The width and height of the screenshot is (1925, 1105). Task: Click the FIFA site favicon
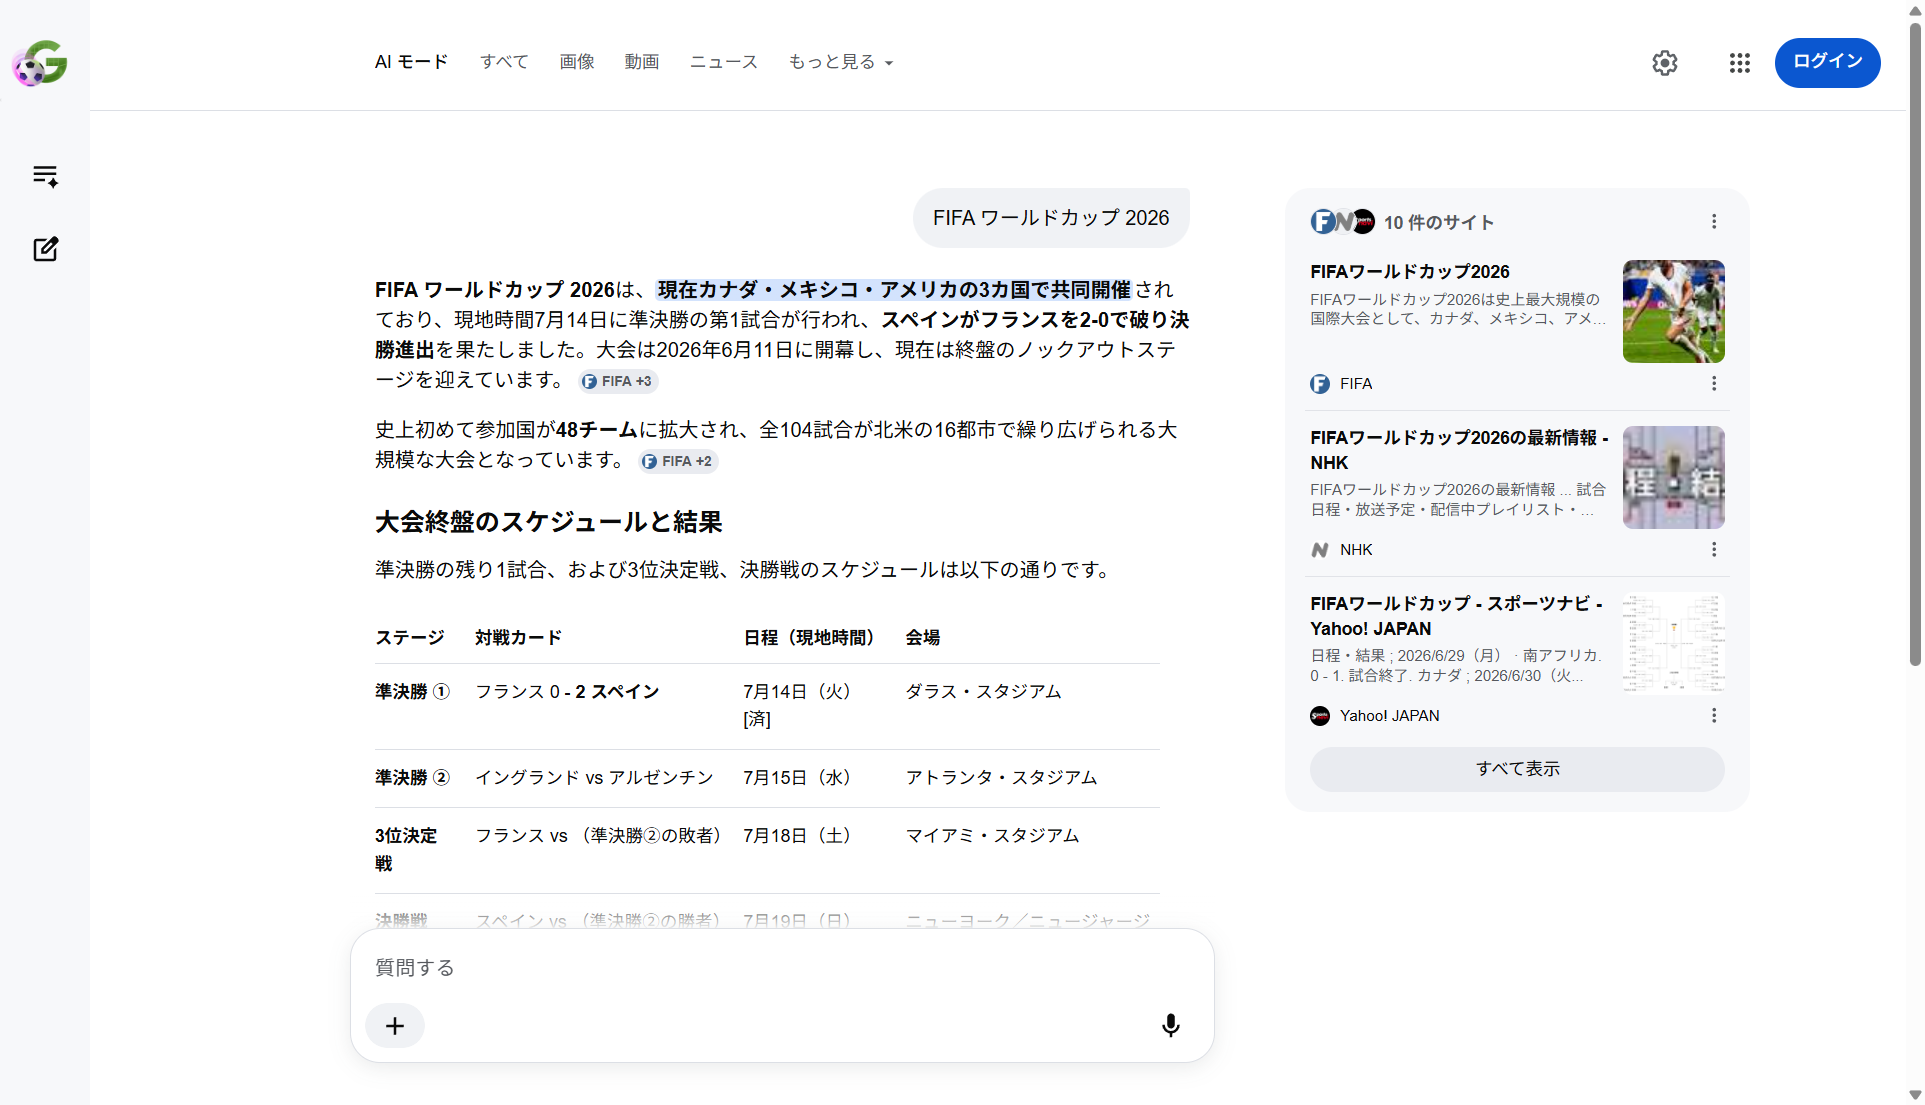[1320, 384]
